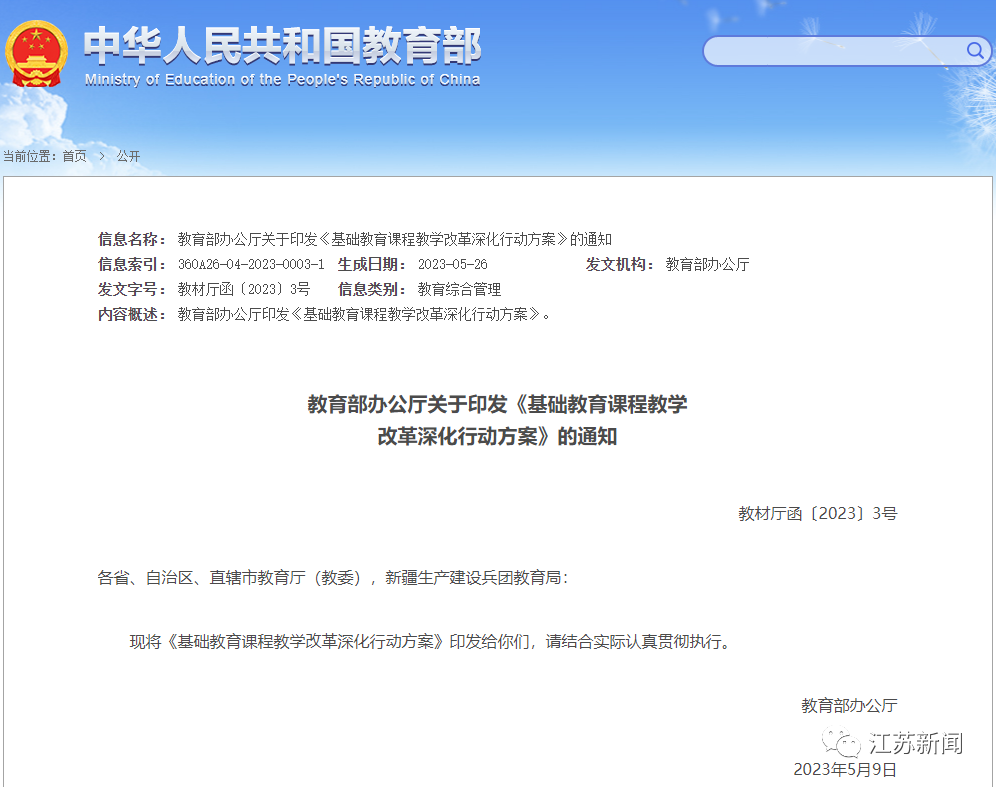Screen dimensions: 996x787
Task: Select the 信息名称 title value text
Action: click(394, 239)
